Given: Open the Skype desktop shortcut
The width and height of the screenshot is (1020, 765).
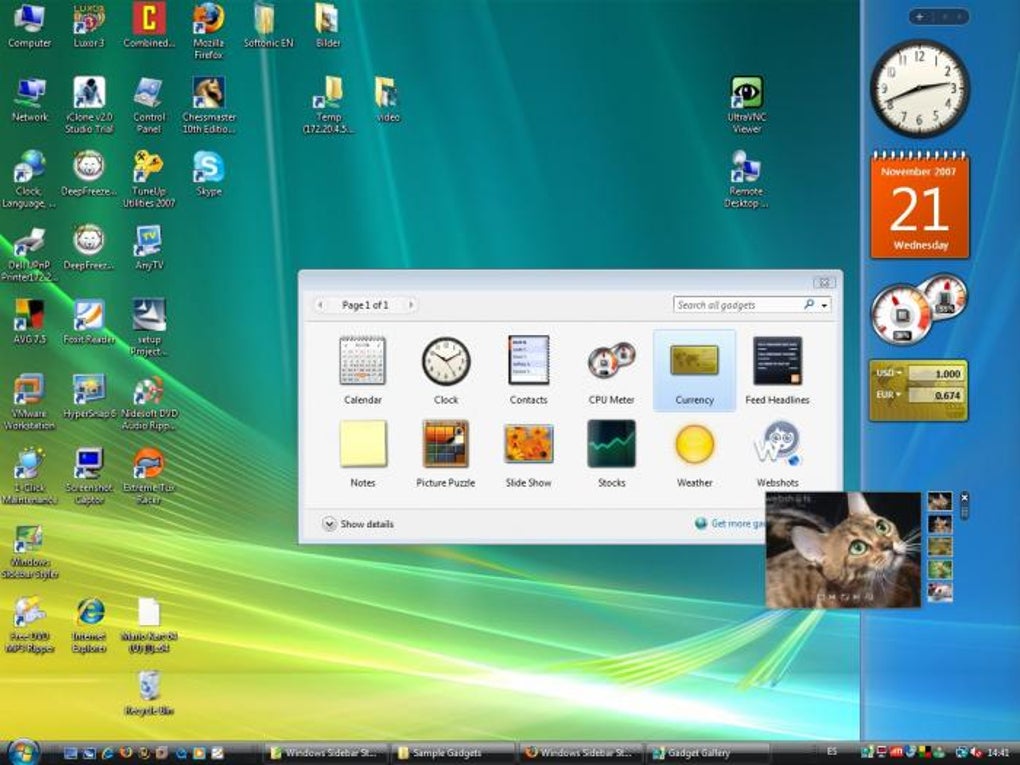Looking at the screenshot, I should click(208, 174).
